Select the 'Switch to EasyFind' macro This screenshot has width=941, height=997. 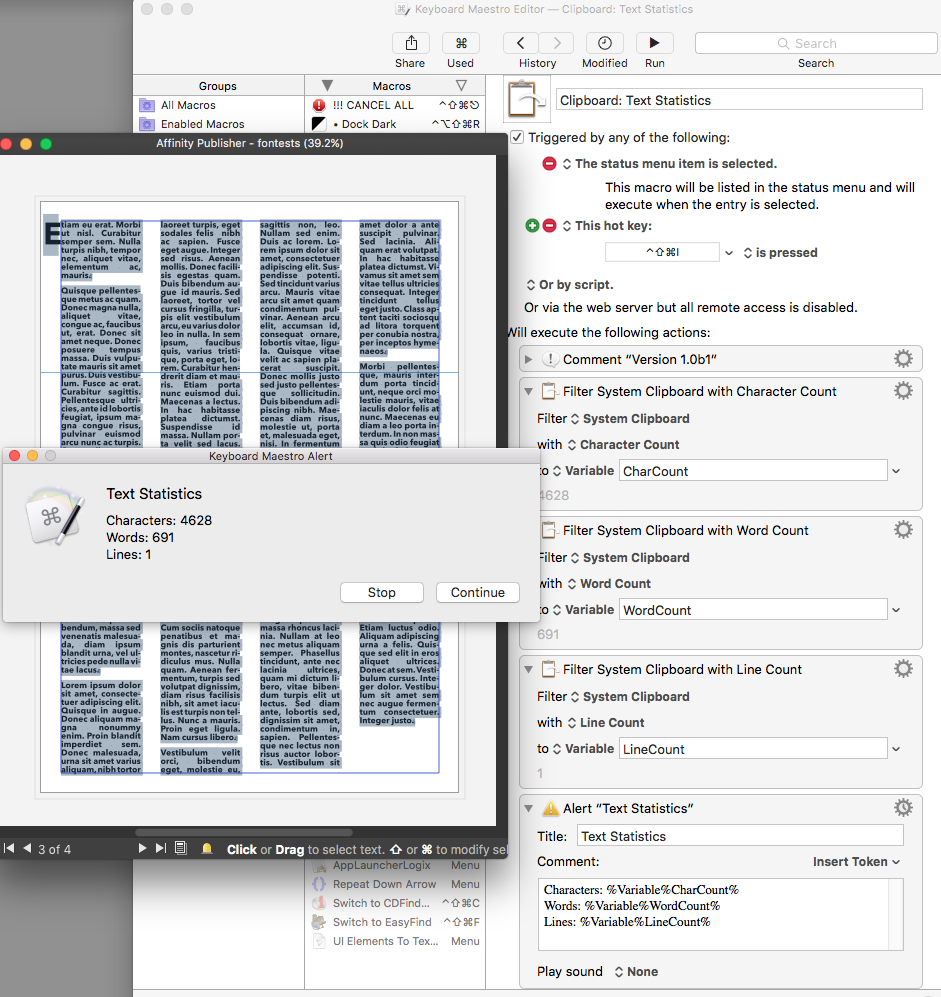pos(395,922)
